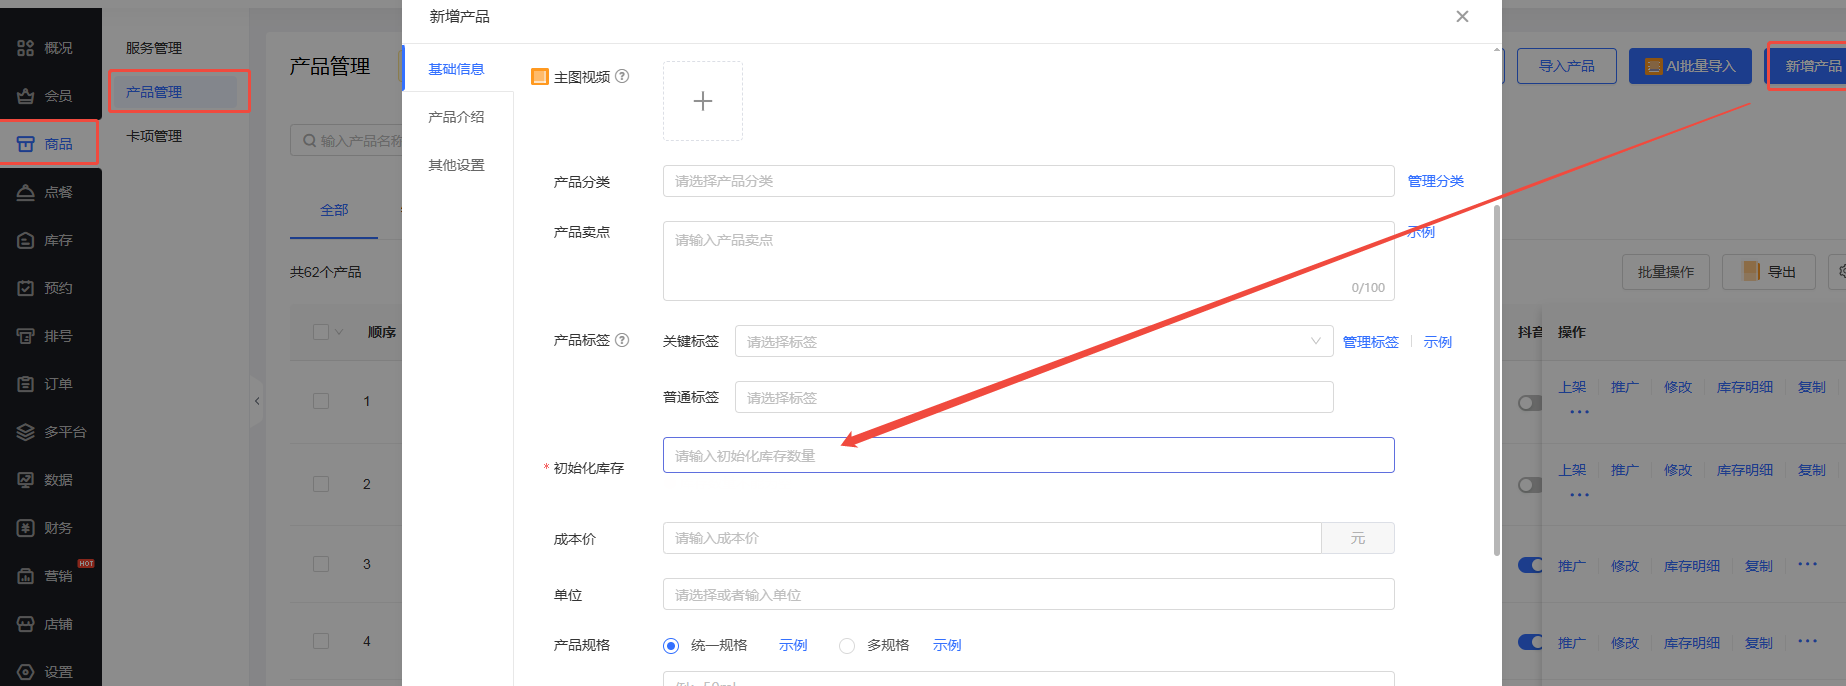Select the 统一规格 radio button
The width and height of the screenshot is (1846, 686).
coord(671,646)
